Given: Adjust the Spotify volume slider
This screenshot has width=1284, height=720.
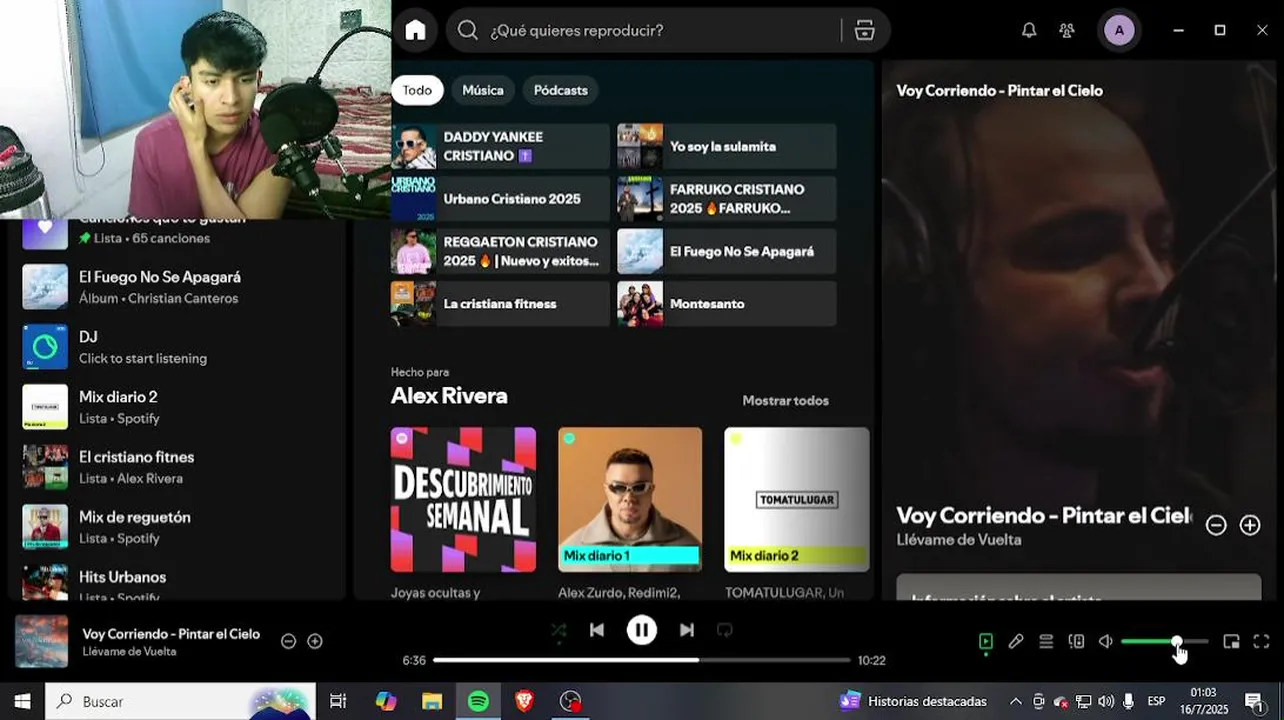Looking at the screenshot, I should click(1165, 641).
